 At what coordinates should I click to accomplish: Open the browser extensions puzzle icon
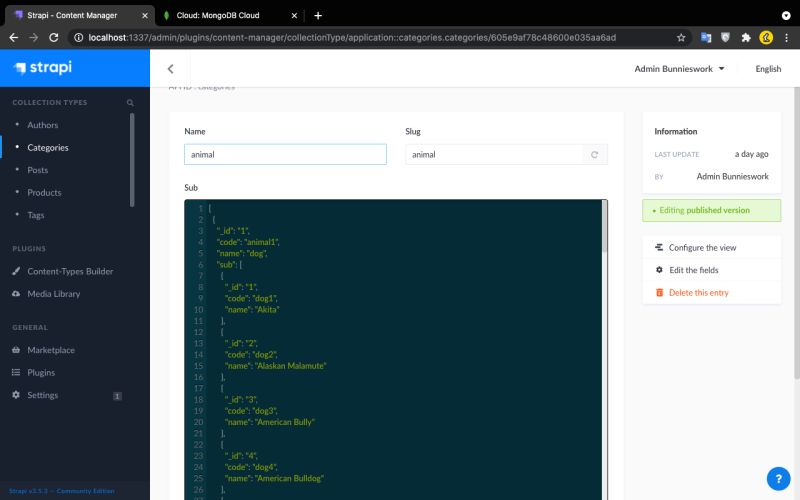pos(746,37)
